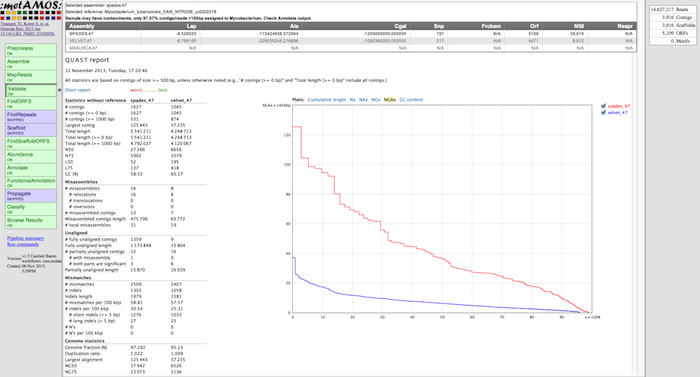Open the Preprocess pipeline step
This screenshot has width=700, height=377.
(31, 50)
